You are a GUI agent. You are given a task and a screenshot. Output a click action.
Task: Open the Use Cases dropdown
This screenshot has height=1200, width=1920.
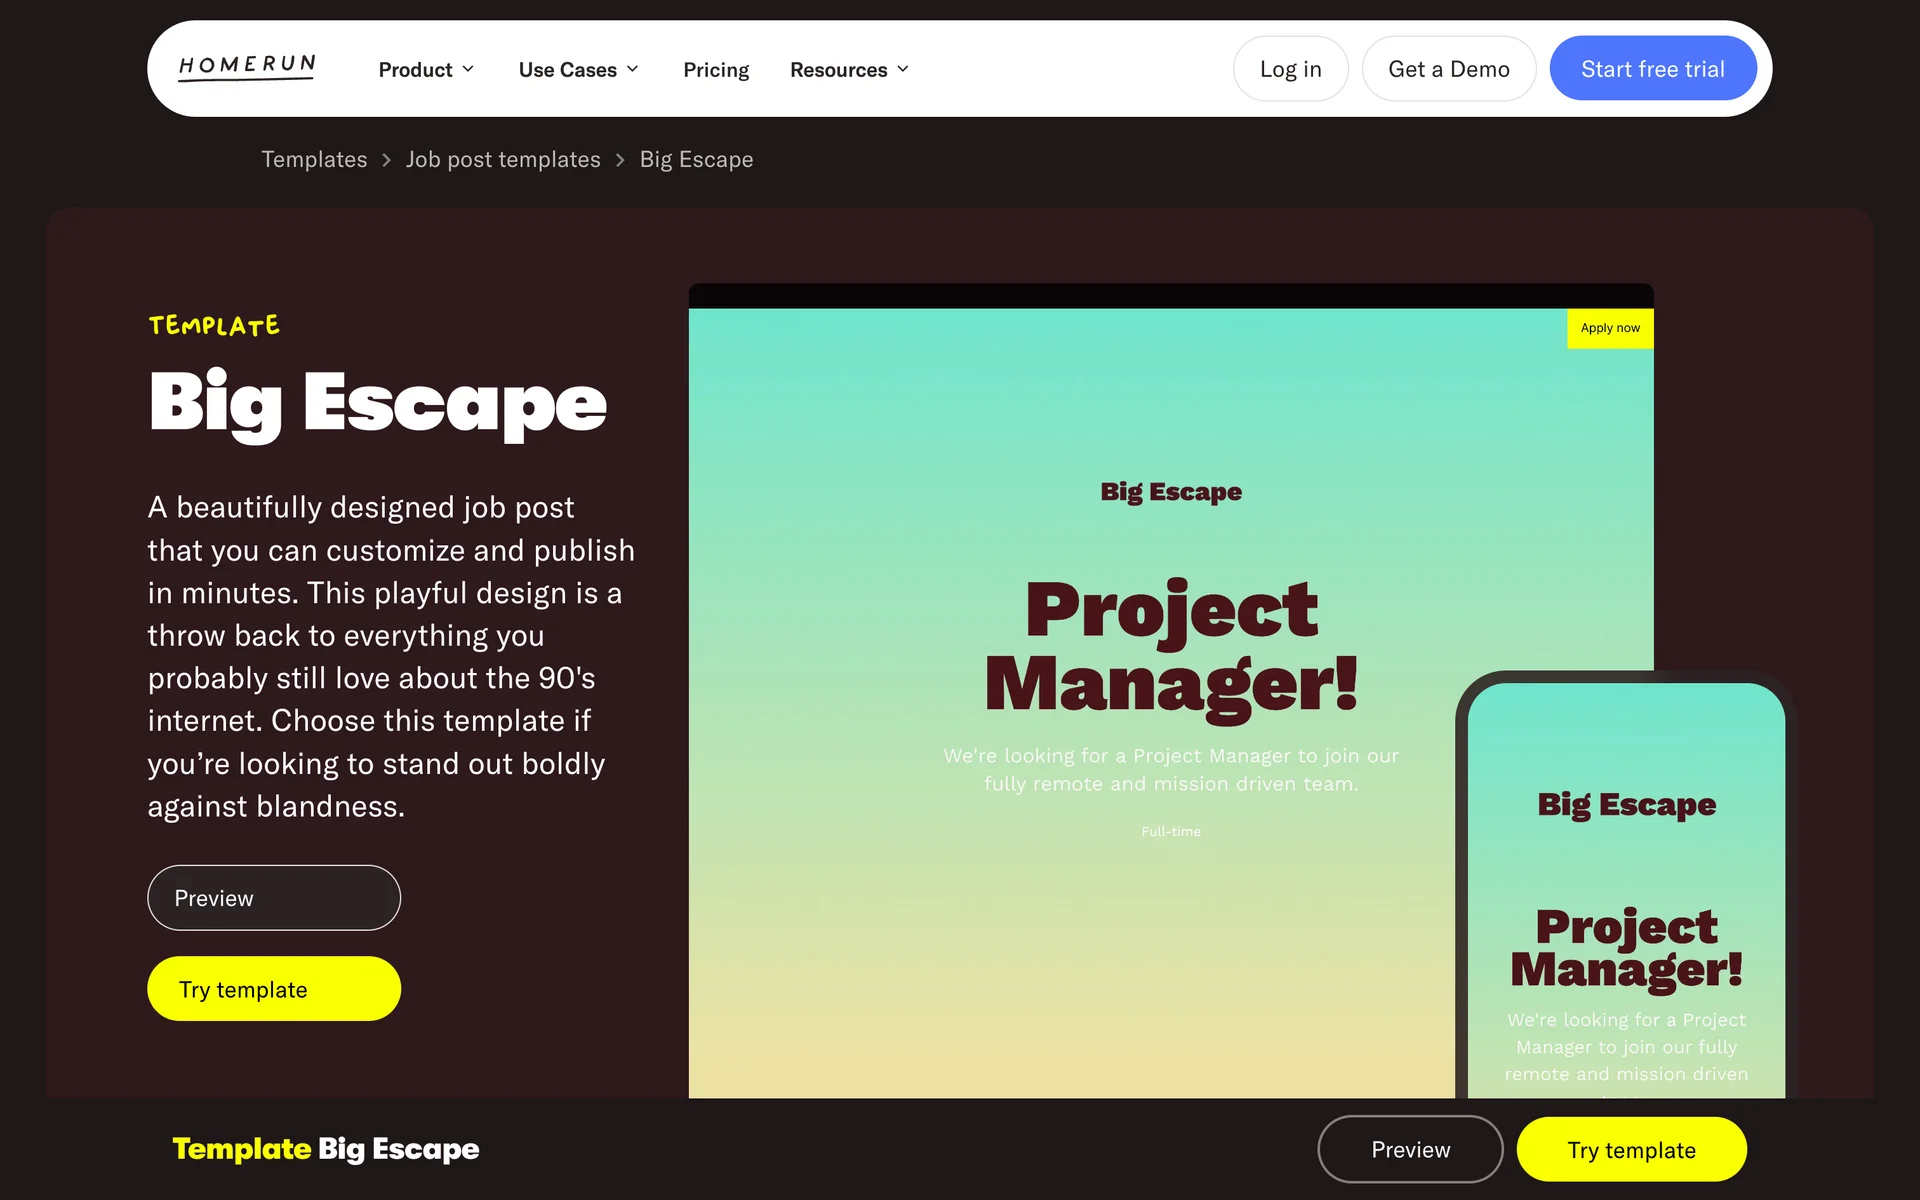[578, 70]
